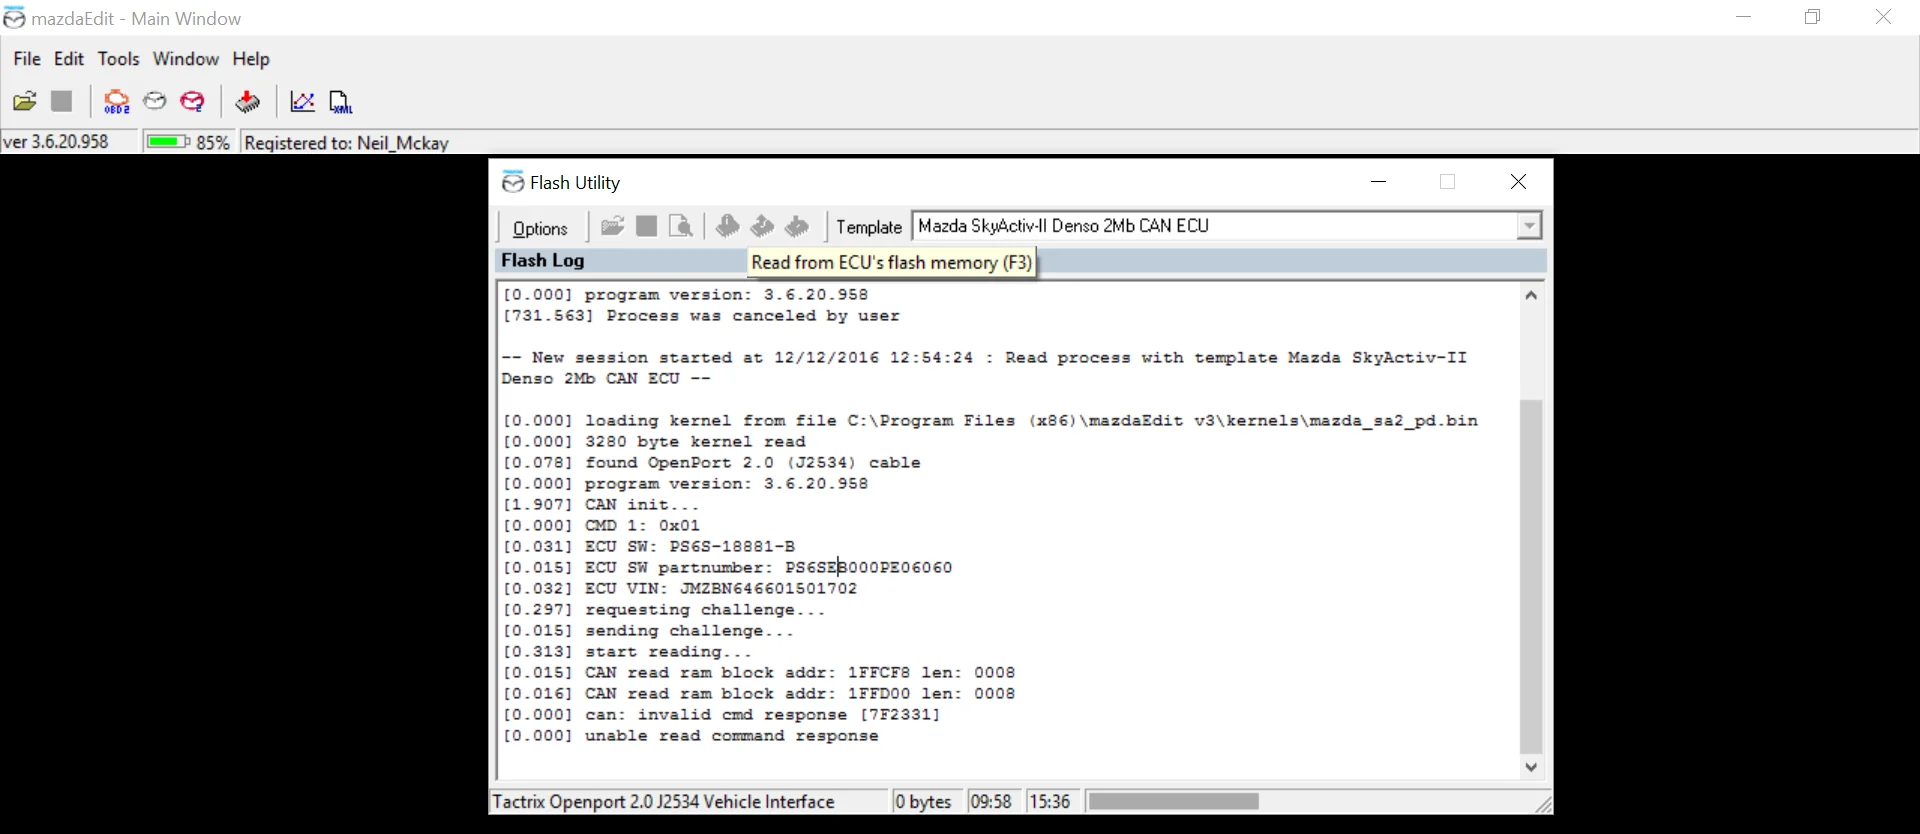Click the XML document icon
This screenshot has height=834, width=1920.
[341, 101]
